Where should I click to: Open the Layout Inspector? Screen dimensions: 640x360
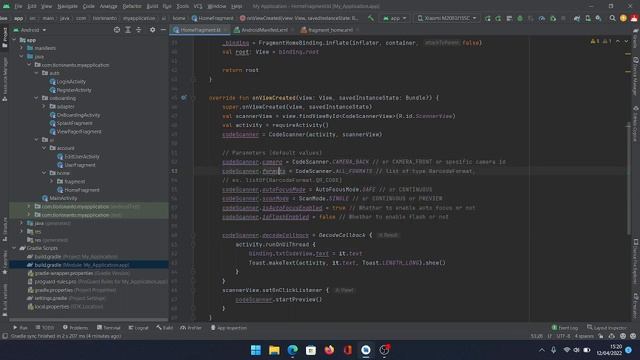tap(607, 328)
